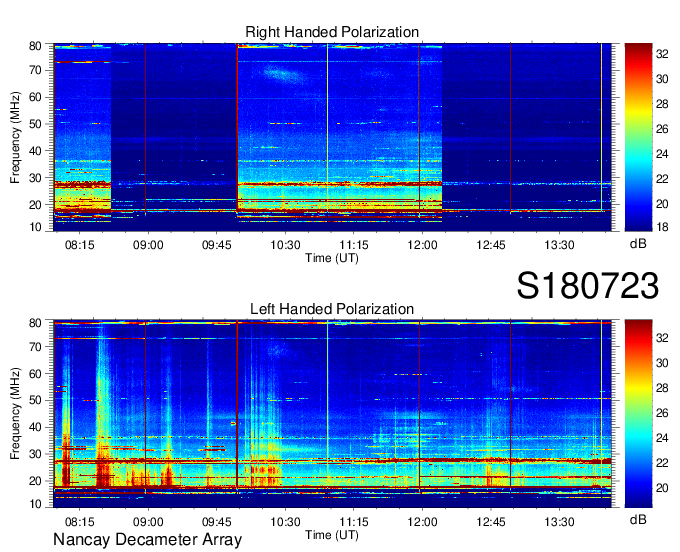Click "Time (UT)" label under the lower plot
This screenshot has width=680, height=552.
(332, 535)
